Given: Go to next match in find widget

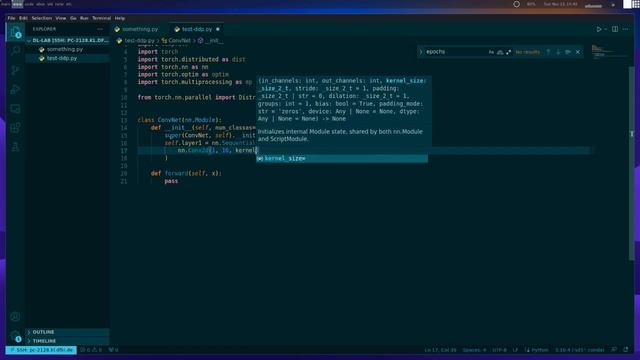Looking at the screenshot, I should pos(558,52).
